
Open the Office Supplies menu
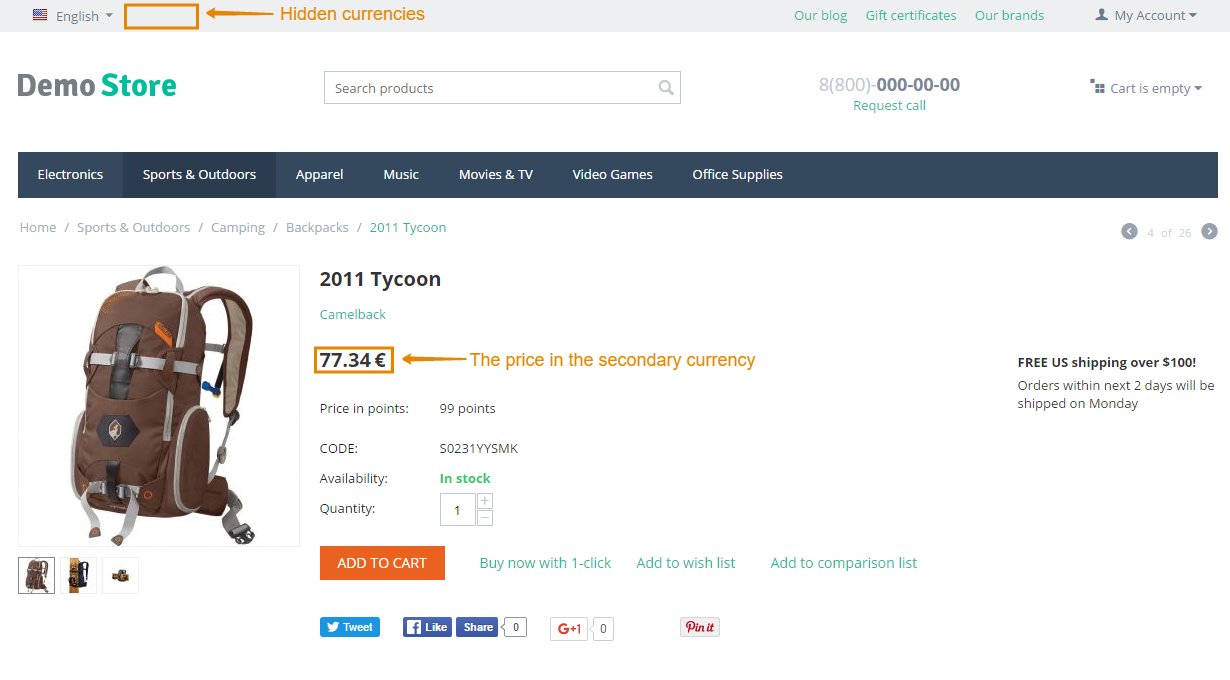738,175
